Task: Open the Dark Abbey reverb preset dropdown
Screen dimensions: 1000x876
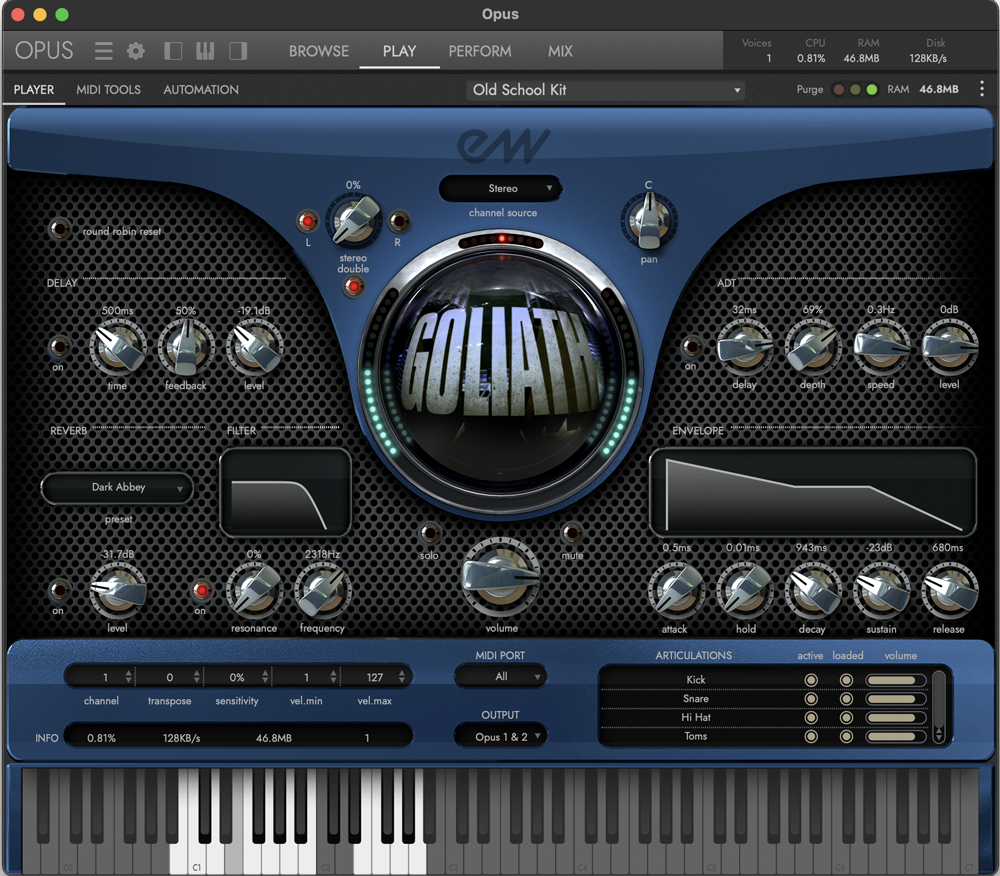Action: pyautogui.click(x=116, y=488)
